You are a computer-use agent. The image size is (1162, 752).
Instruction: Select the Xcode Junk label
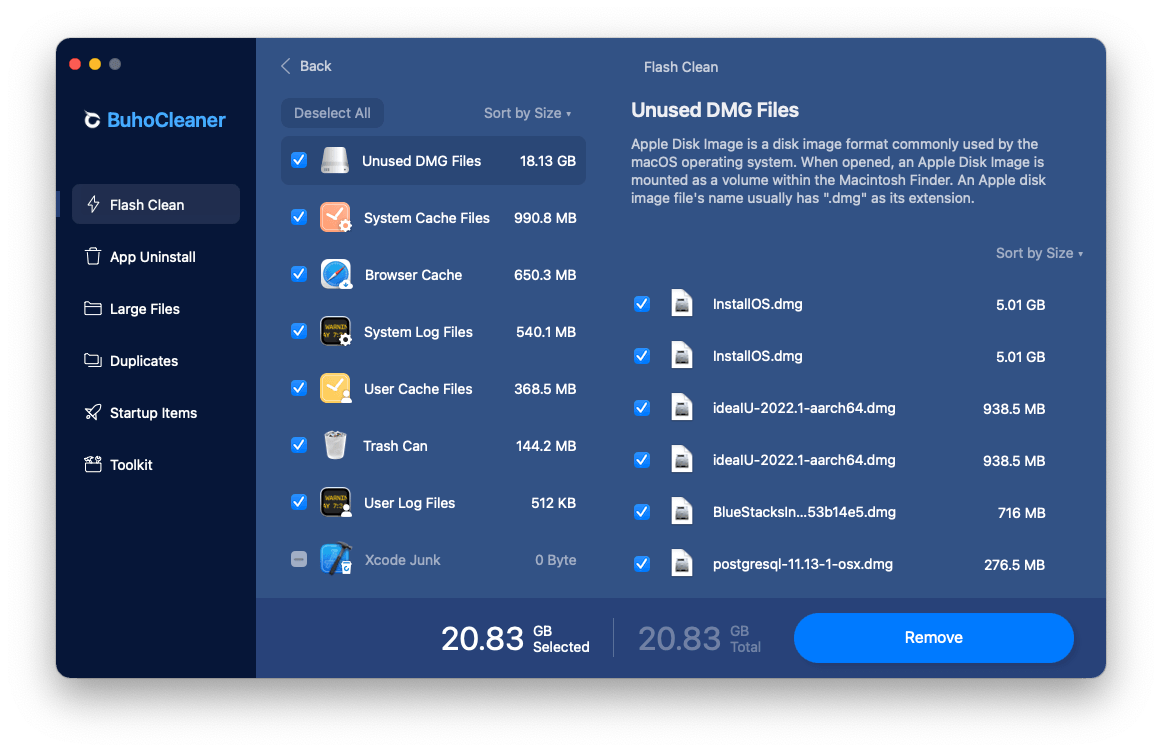coord(402,560)
